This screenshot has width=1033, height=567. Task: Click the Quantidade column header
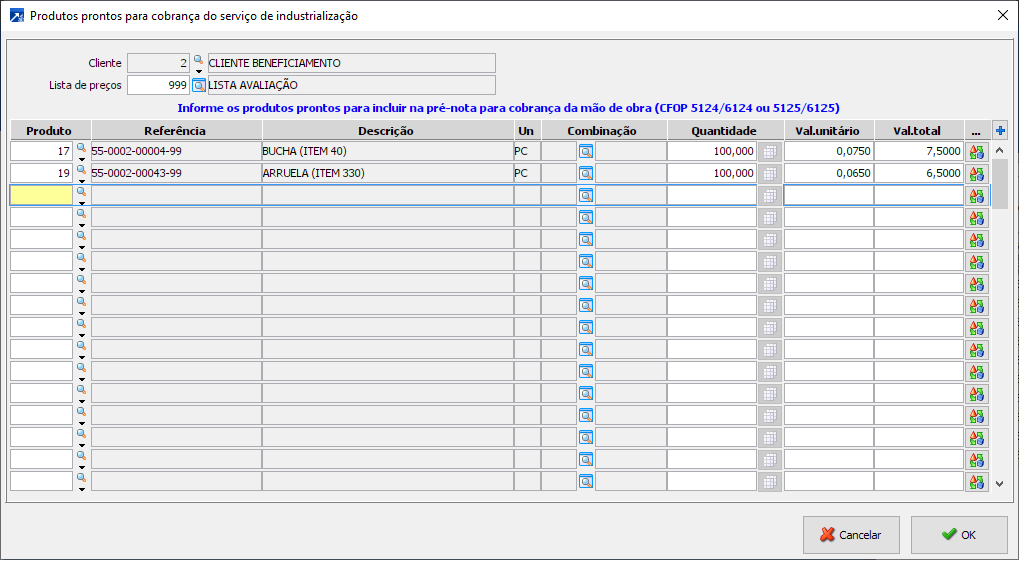coord(725,130)
